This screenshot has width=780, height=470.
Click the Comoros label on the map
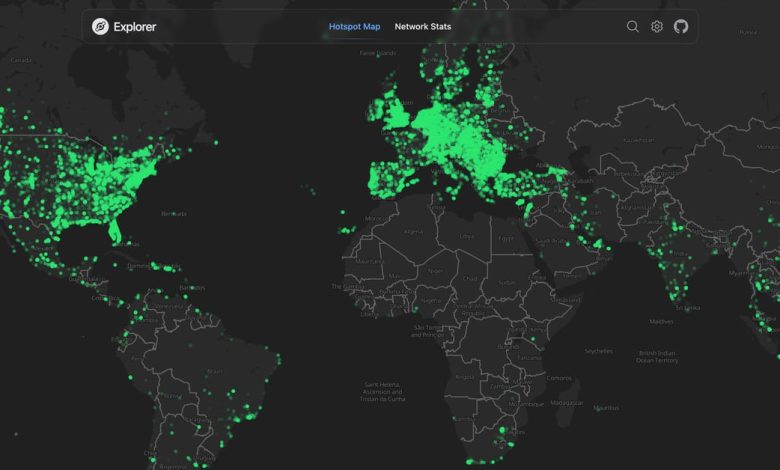point(560,377)
